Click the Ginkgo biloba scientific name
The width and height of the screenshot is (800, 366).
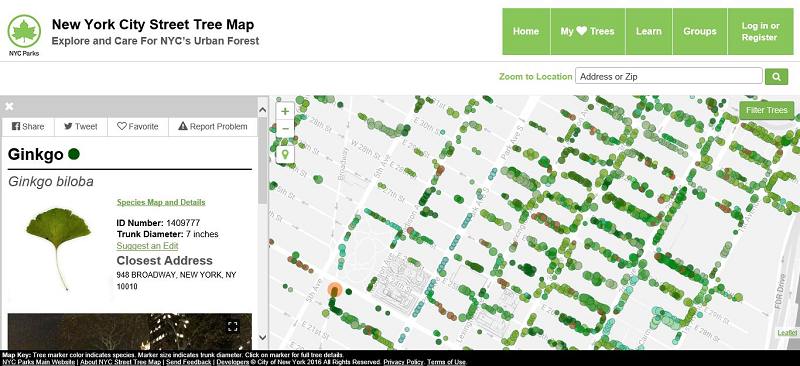click(51, 182)
